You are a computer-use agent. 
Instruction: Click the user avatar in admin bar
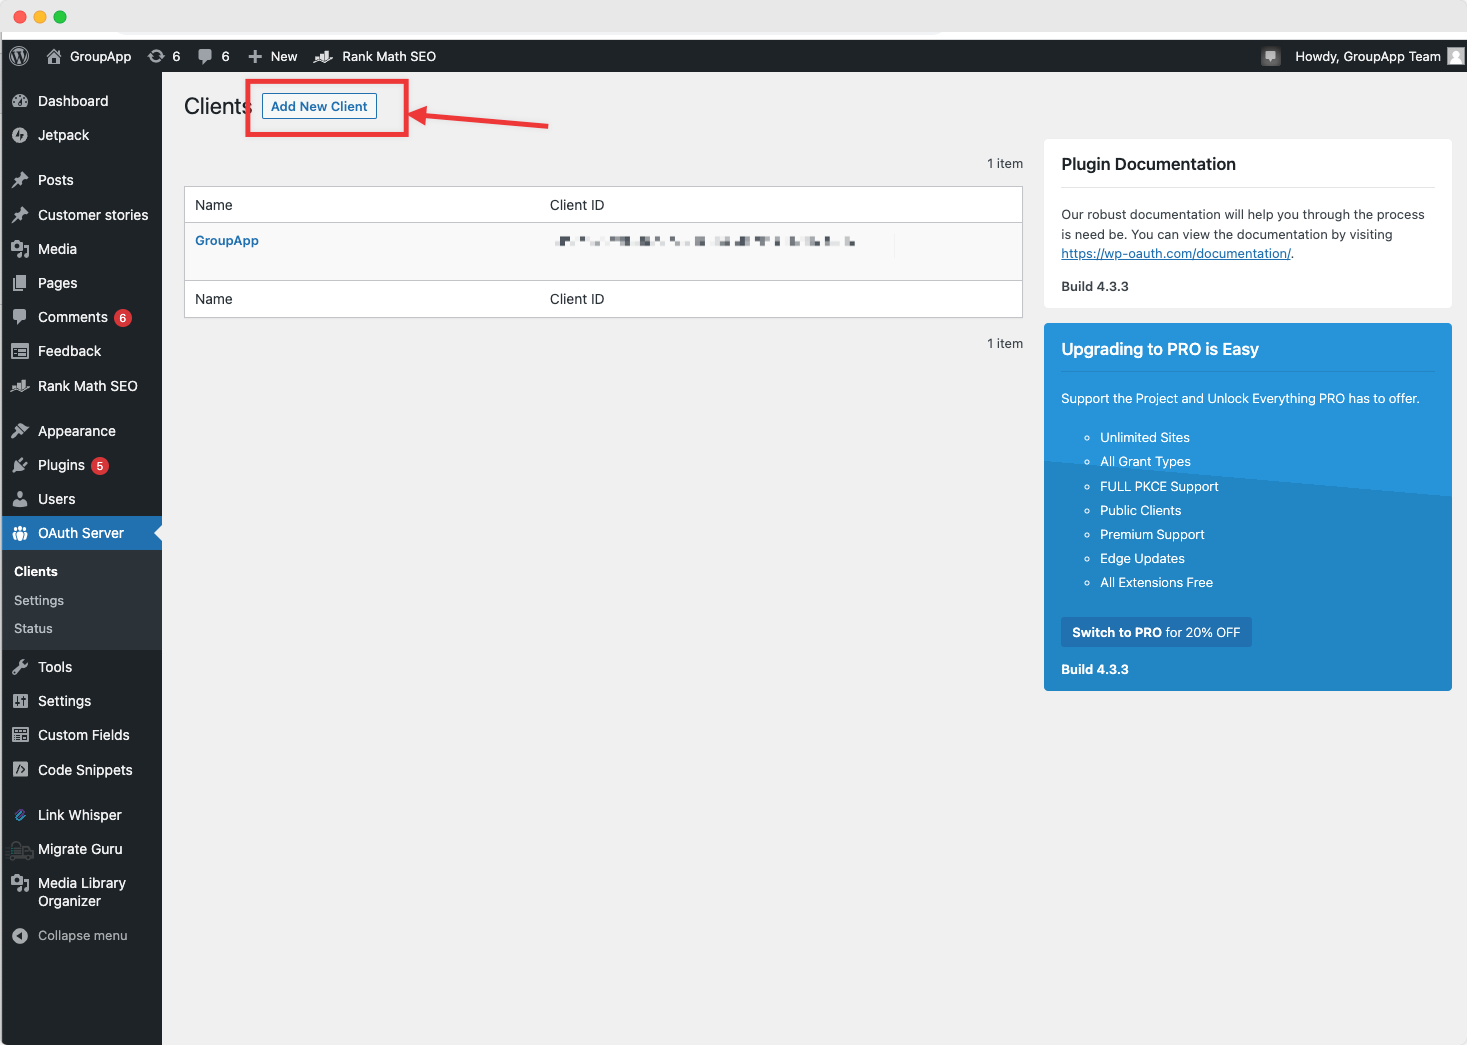click(1456, 56)
